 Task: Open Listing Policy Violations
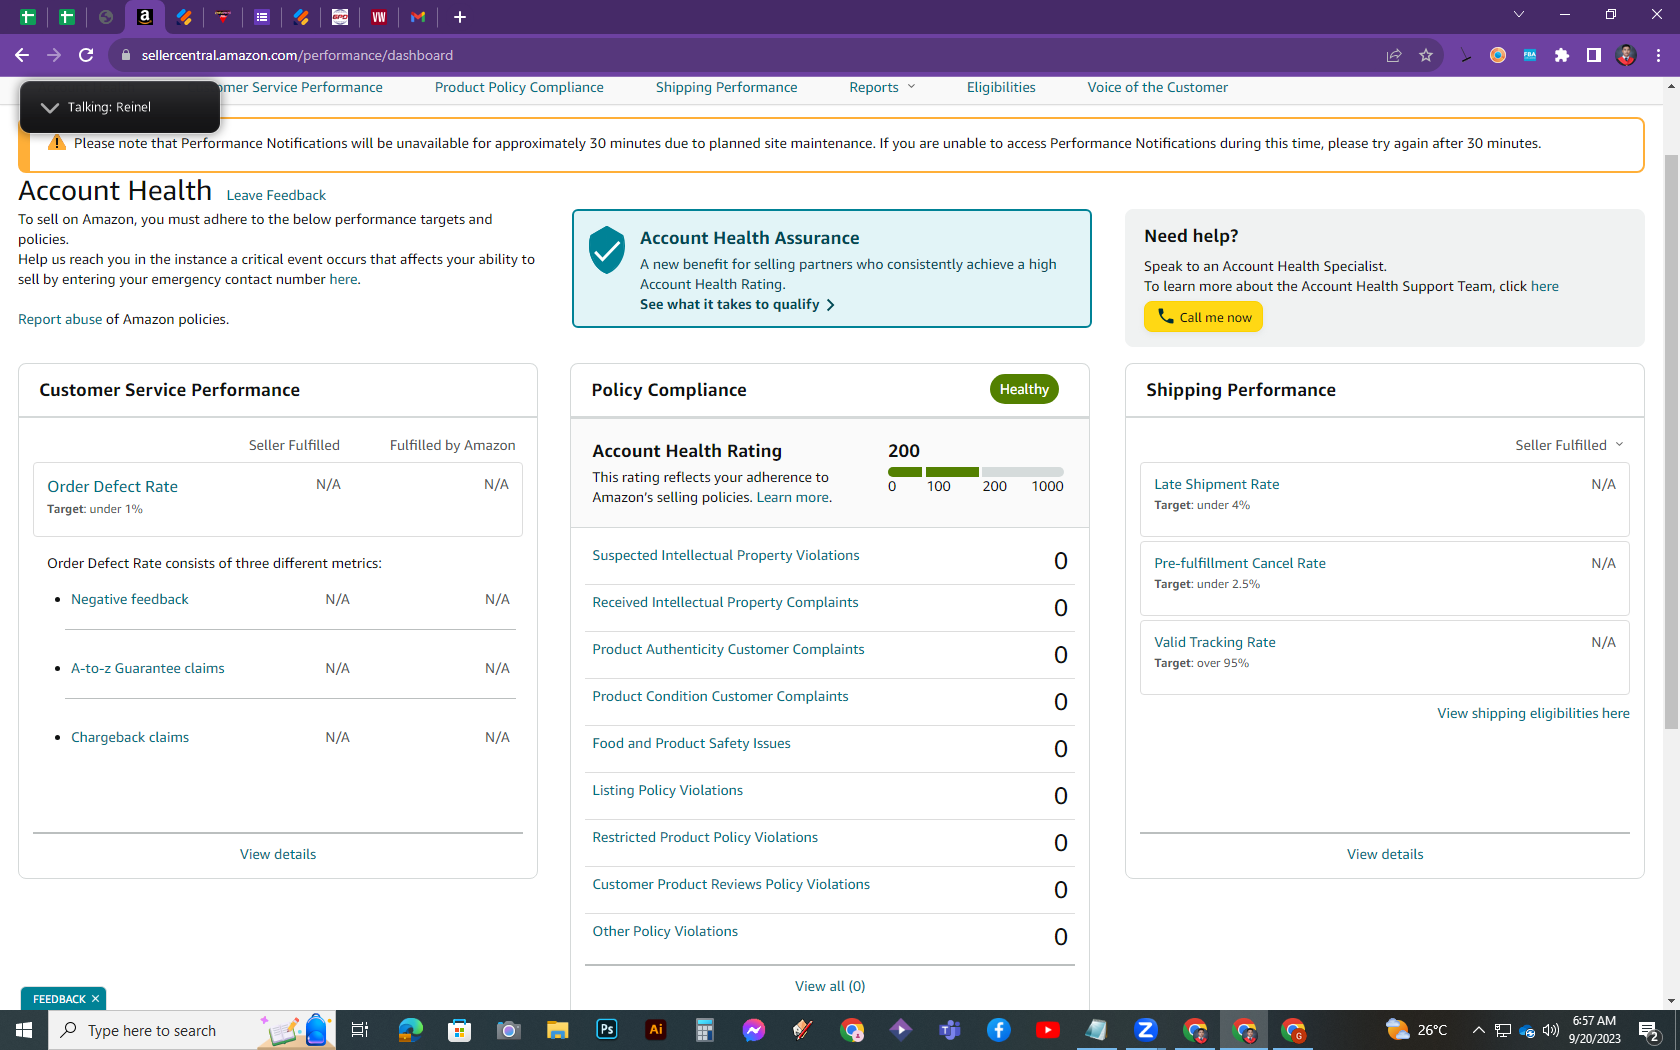tap(667, 790)
